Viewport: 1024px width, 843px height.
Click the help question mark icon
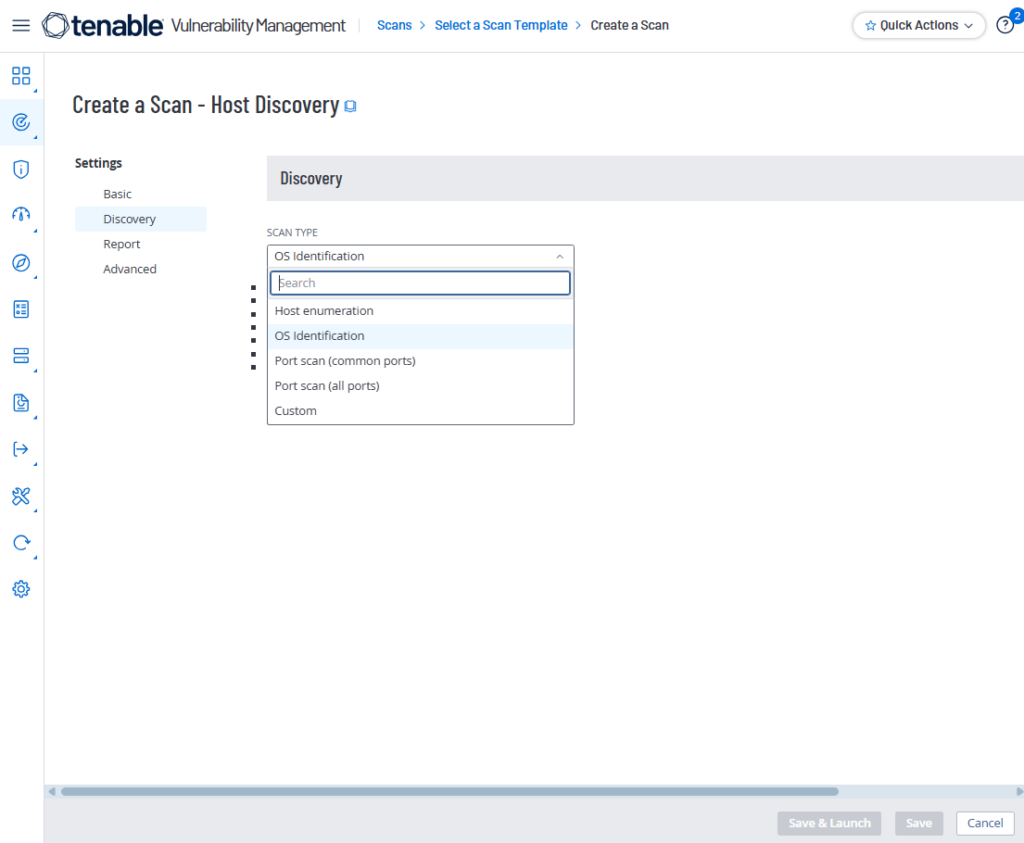[x=1004, y=25]
